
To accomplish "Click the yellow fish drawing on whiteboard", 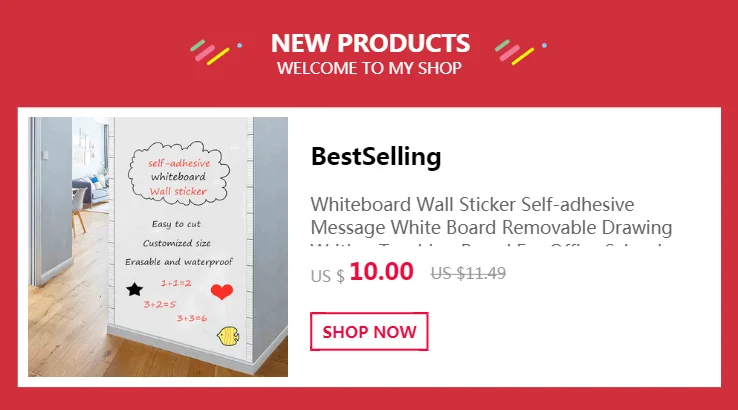I will (x=228, y=336).
